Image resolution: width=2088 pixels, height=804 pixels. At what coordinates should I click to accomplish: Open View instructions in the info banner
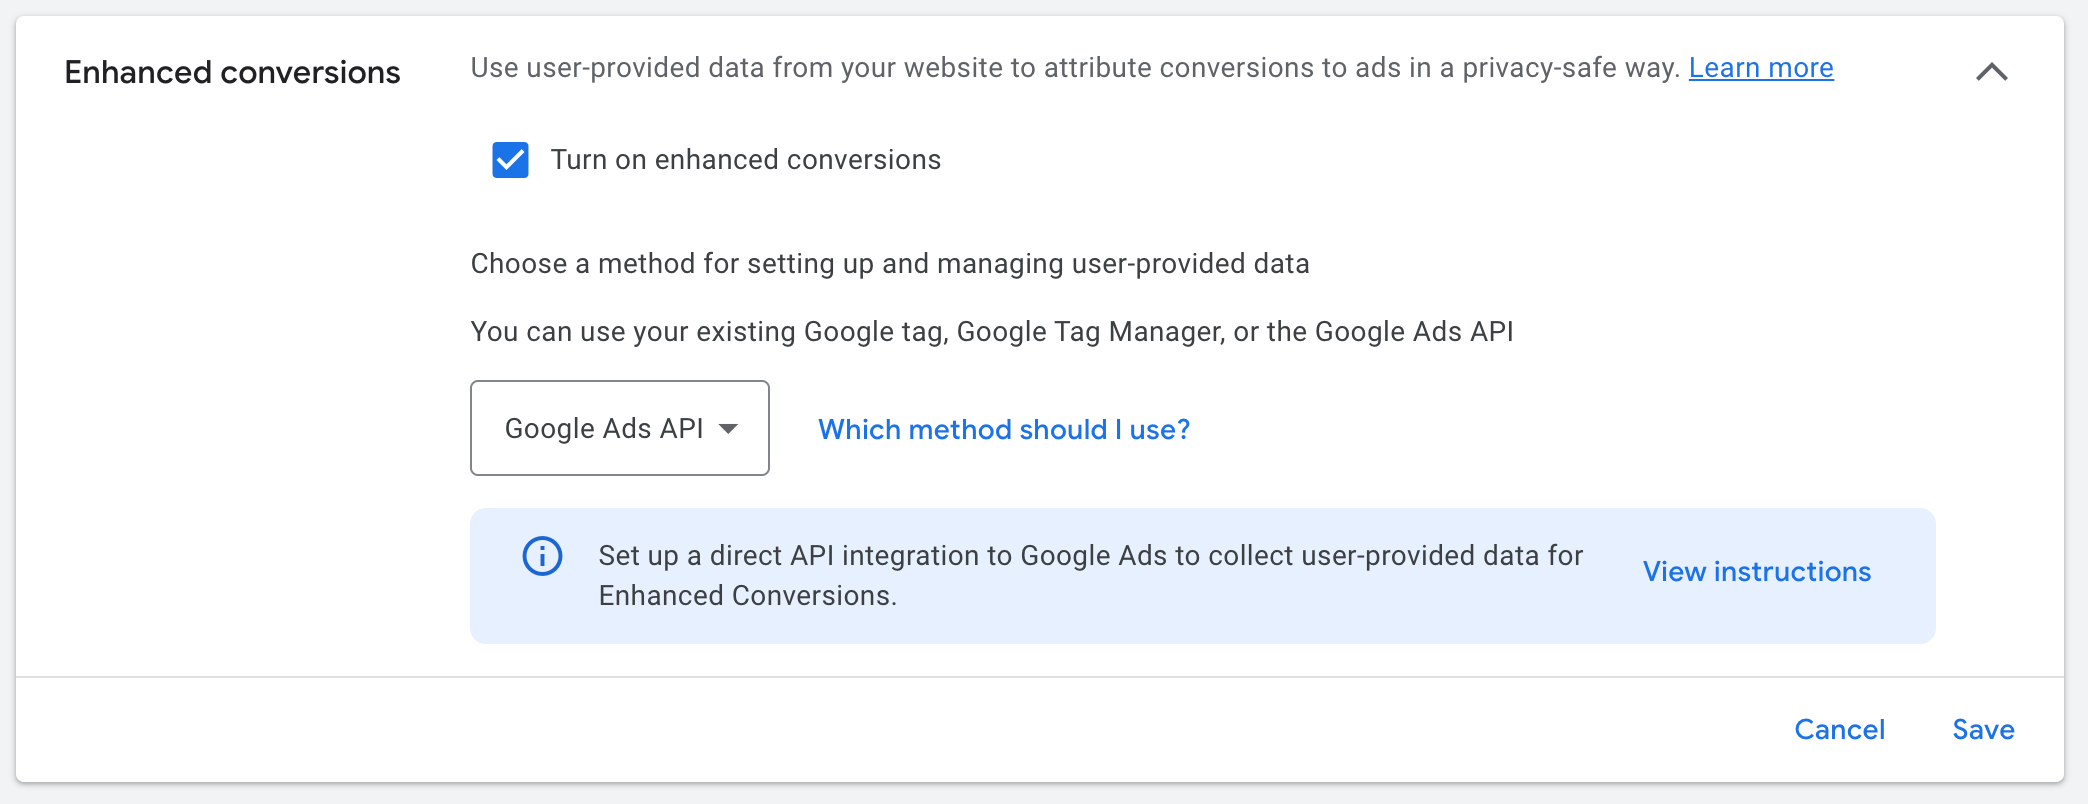(x=1756, y=572)
